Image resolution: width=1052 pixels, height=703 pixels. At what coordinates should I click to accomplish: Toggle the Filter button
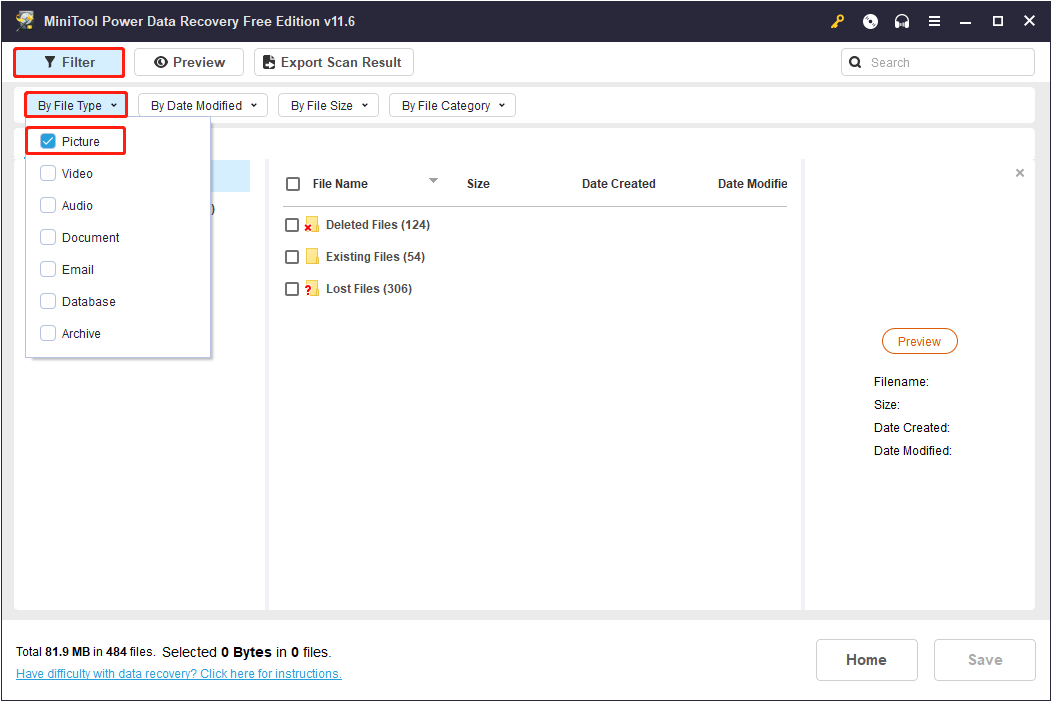point(69,62)
